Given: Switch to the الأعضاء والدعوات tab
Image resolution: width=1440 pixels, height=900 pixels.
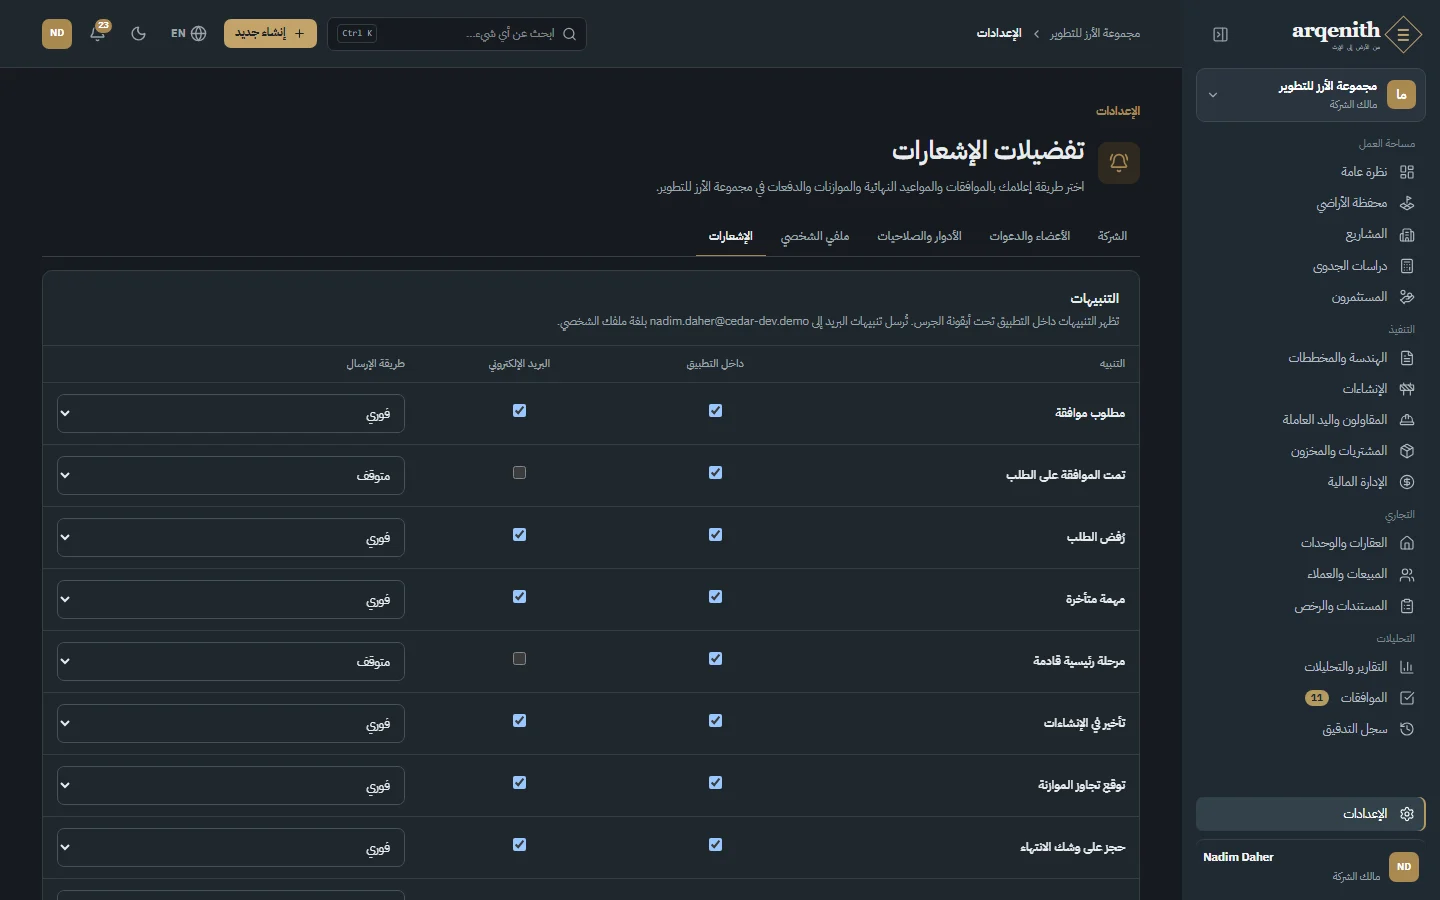Looking at the screenshot, I should pyautogui.click(x=1030, y=236).
